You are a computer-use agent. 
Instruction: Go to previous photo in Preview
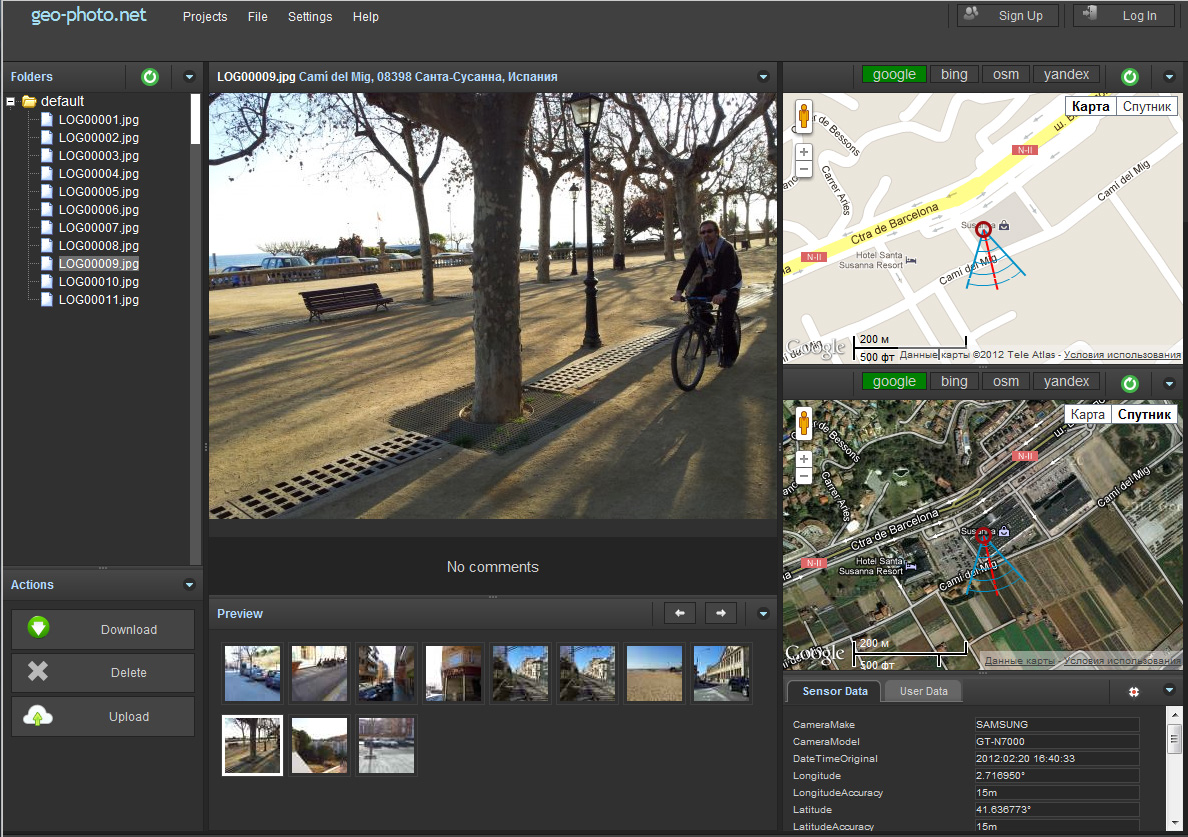[x=679, y=613]
